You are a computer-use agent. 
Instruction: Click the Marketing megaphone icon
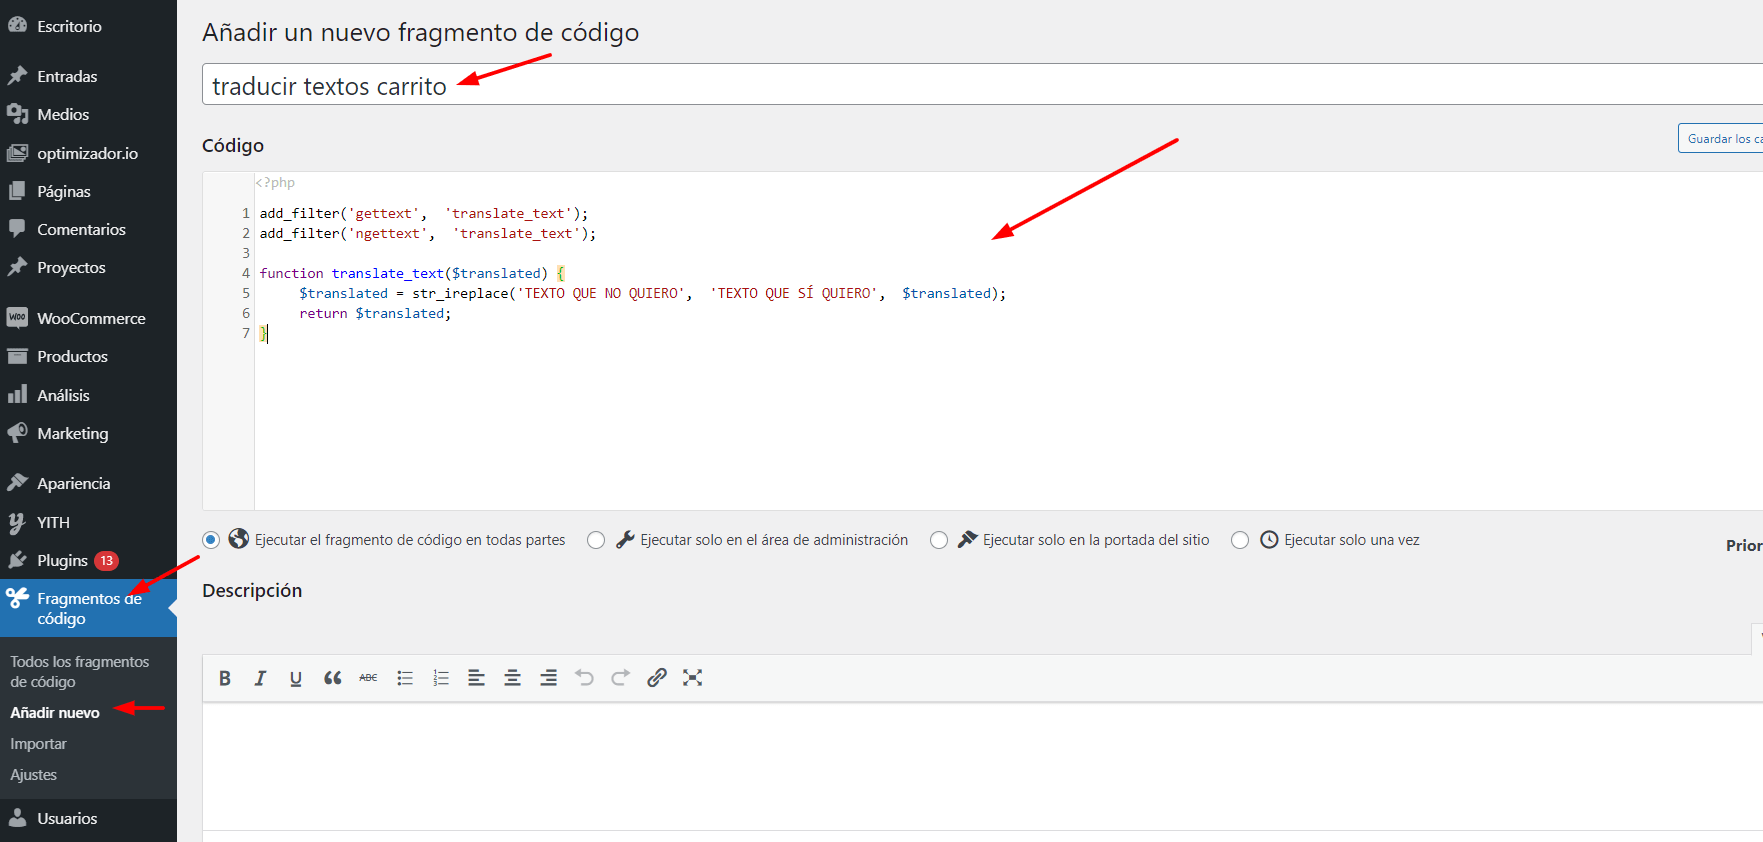click(17, 433)
